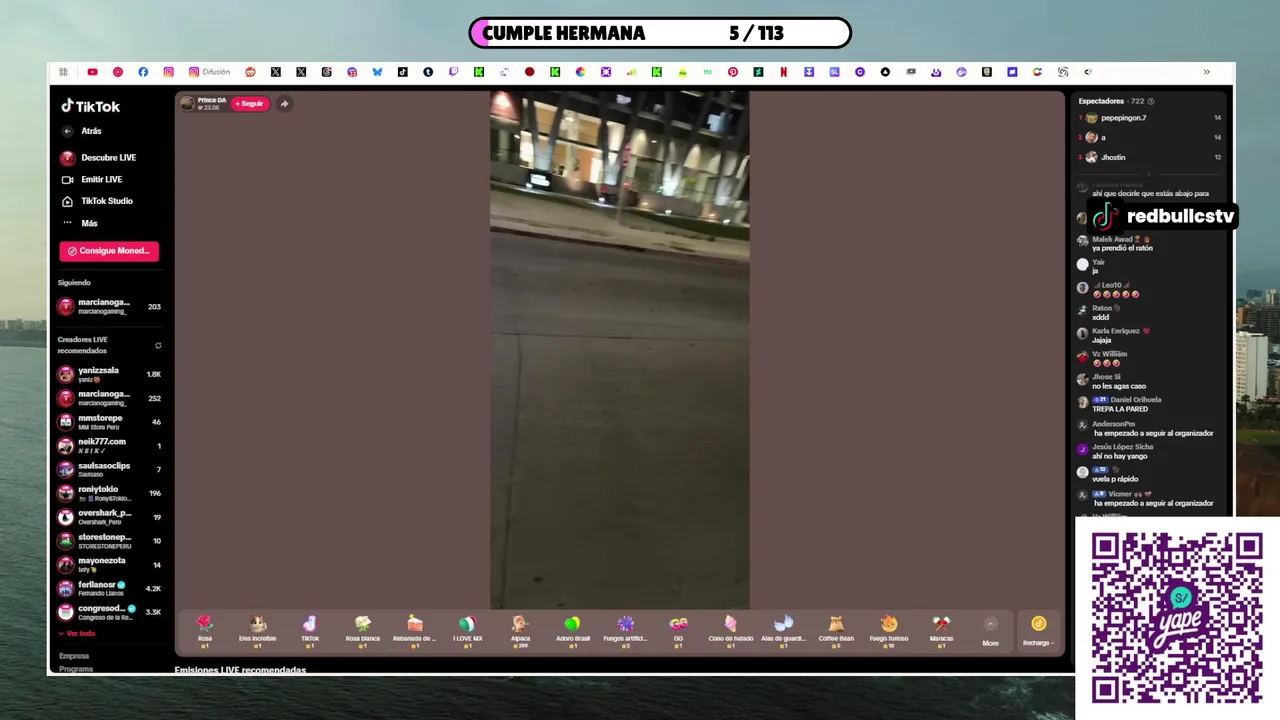
Task: Open Netflix bookmark in browser bar
Action: tap(783, 72)
